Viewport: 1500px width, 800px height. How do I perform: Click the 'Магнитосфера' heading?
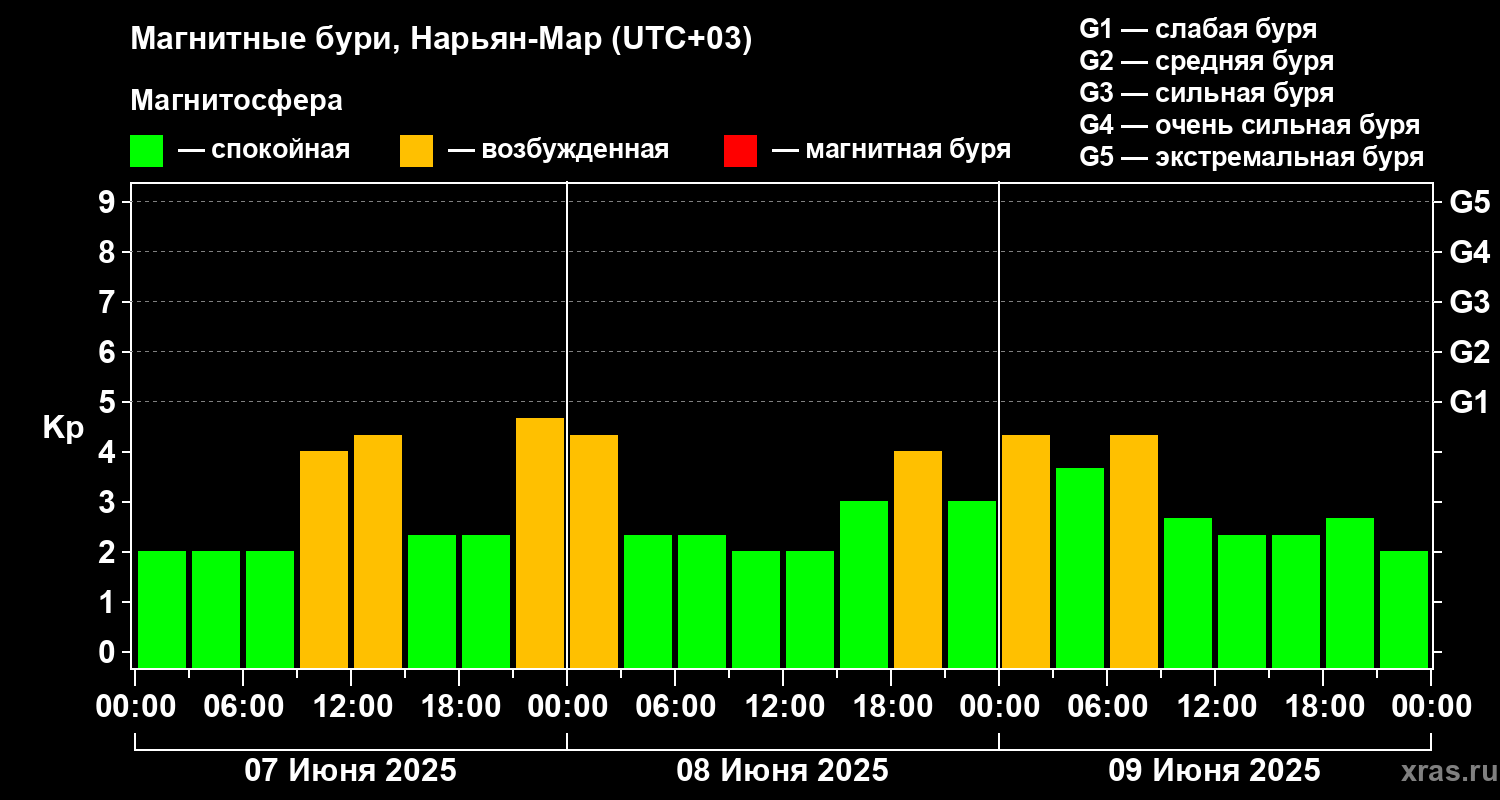pos(237,101)
